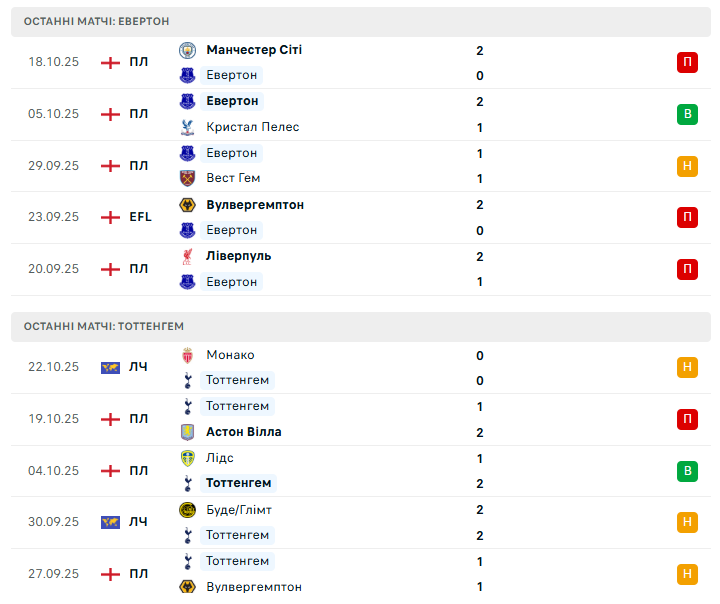Click the Bodø/Glimt club crest
Viewport: 720px width, 604px height.
pos(187,510)
